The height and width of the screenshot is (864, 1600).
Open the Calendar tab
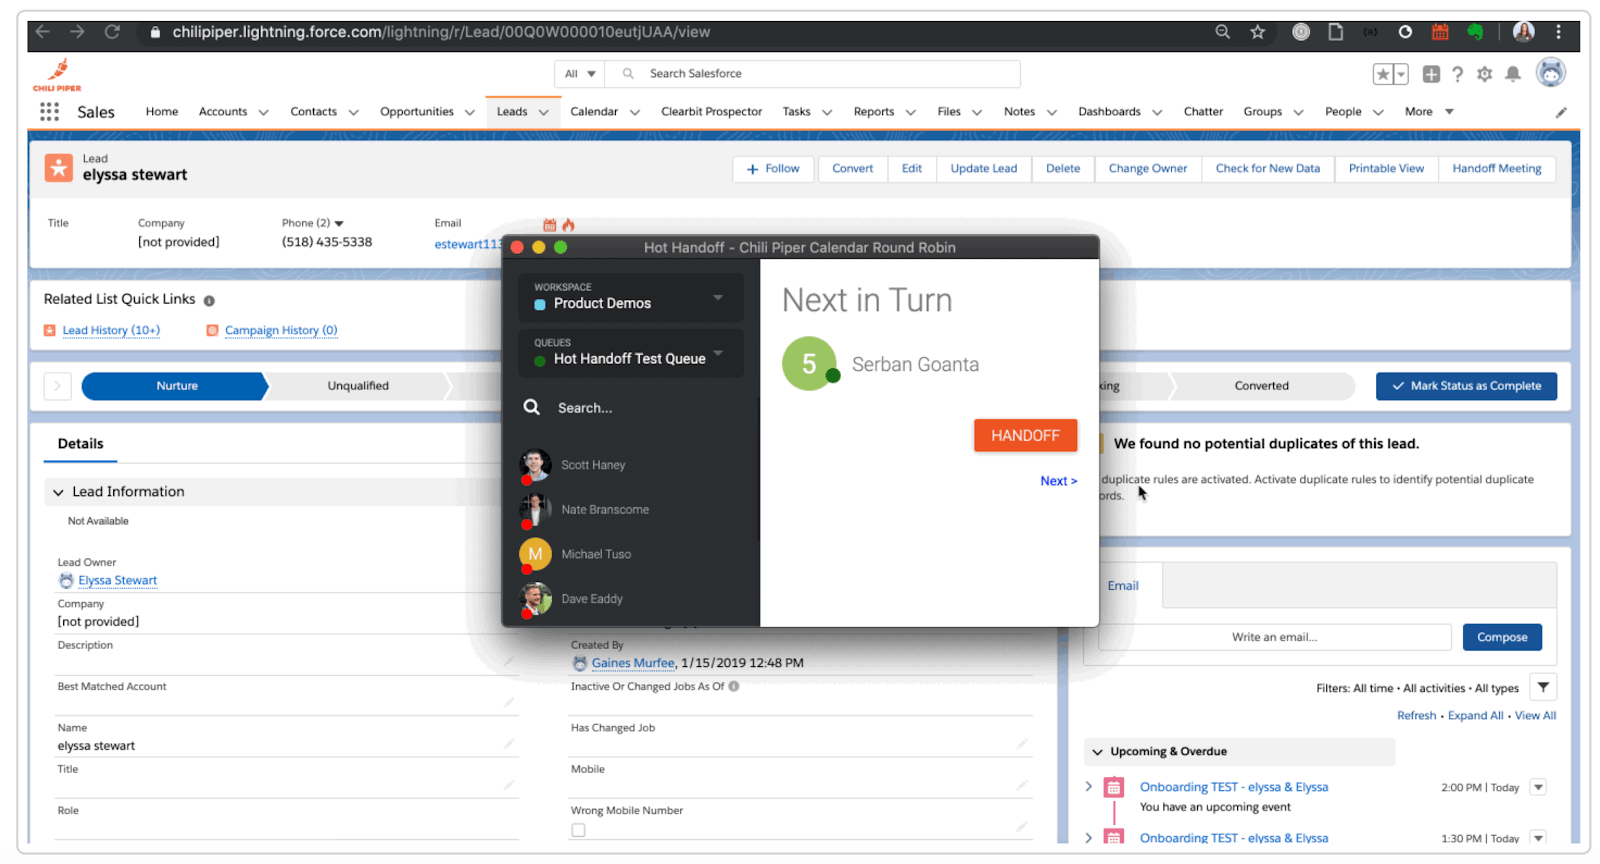[x=594, y=112]
